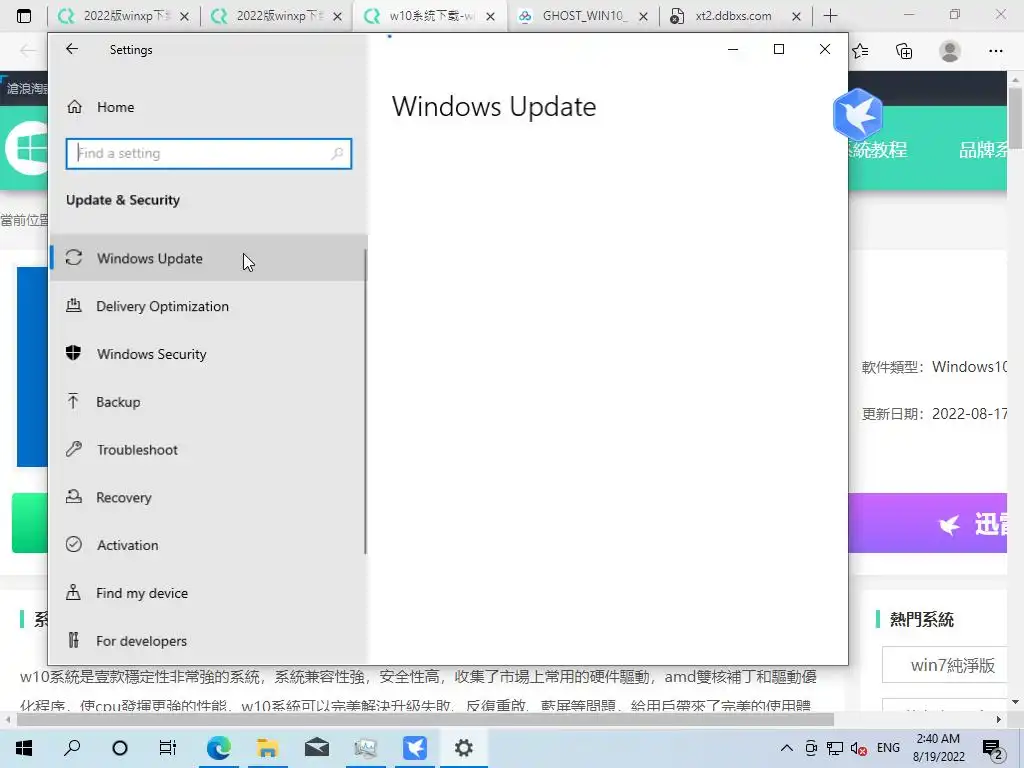Go back using Settings back arrow

[x=72, y=49]
